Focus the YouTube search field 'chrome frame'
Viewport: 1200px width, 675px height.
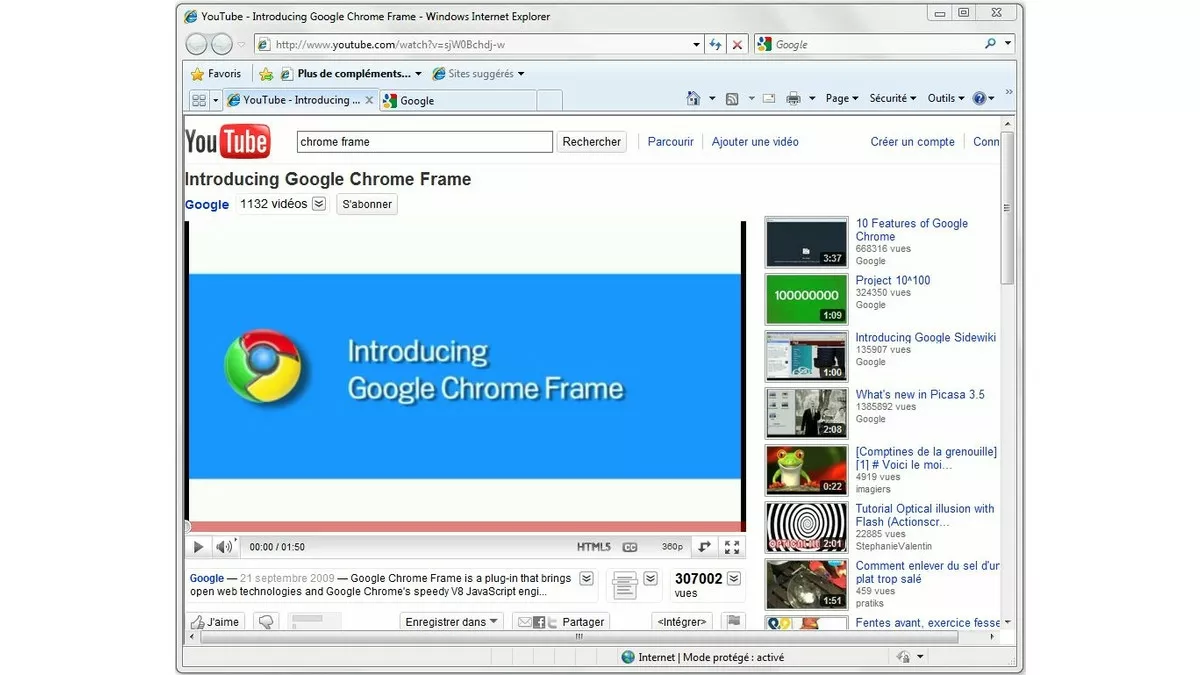[x=425, y=142]
